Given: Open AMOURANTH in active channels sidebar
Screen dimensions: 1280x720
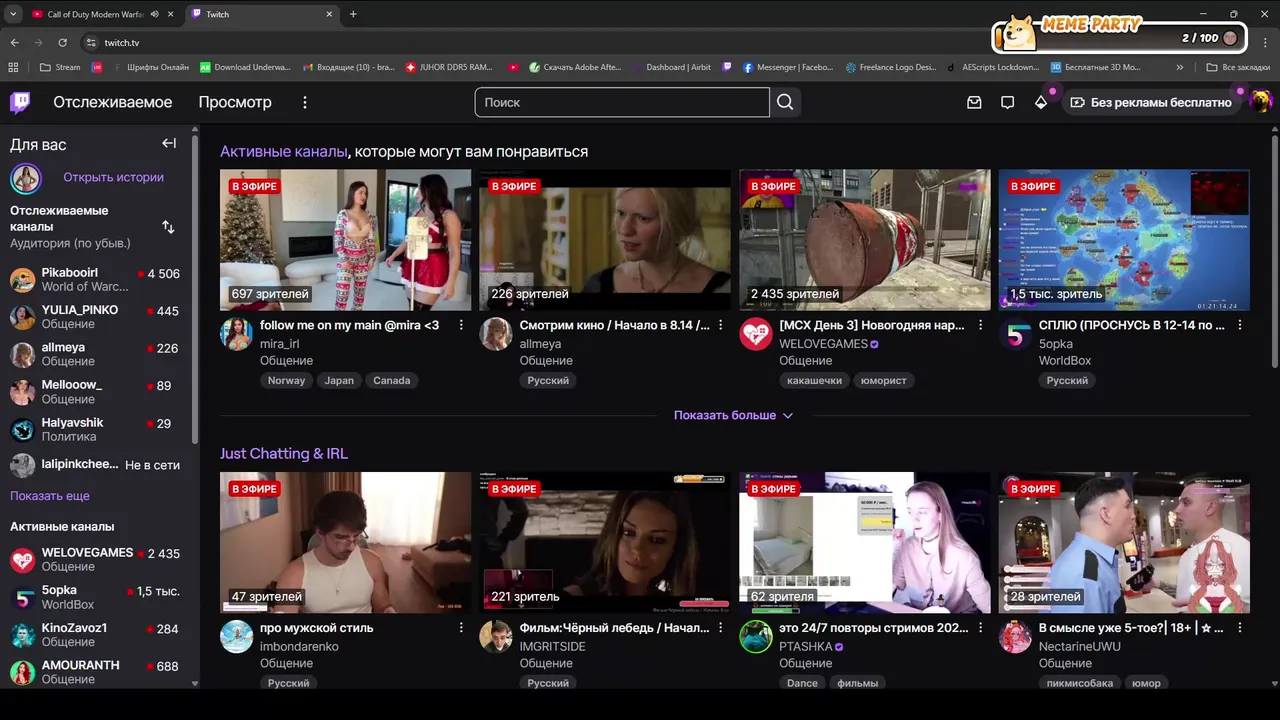Looking at the screenshot, I should coord(95,672).
